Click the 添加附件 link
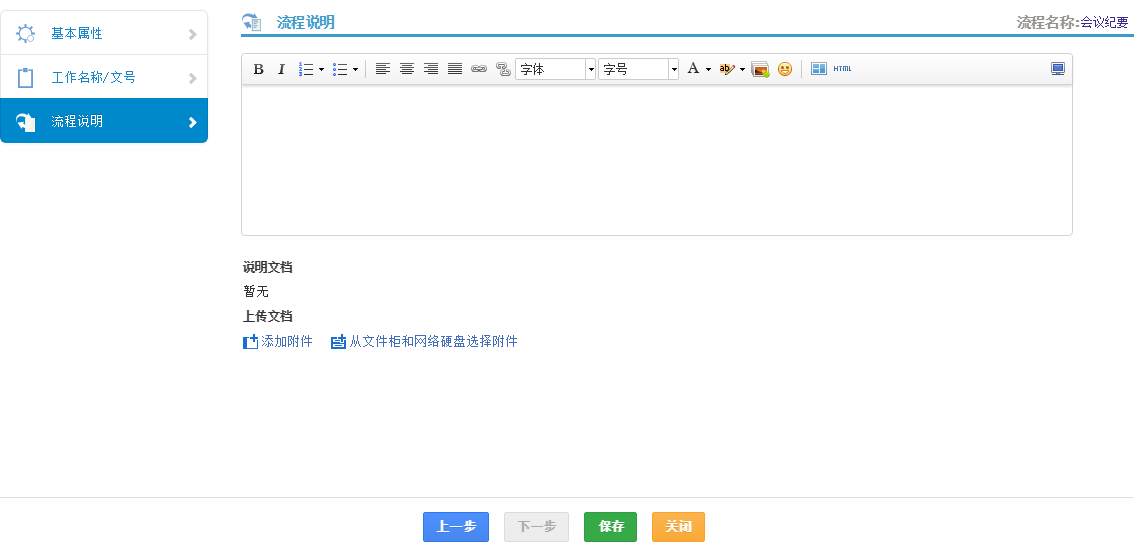 [x=286, y=342]
